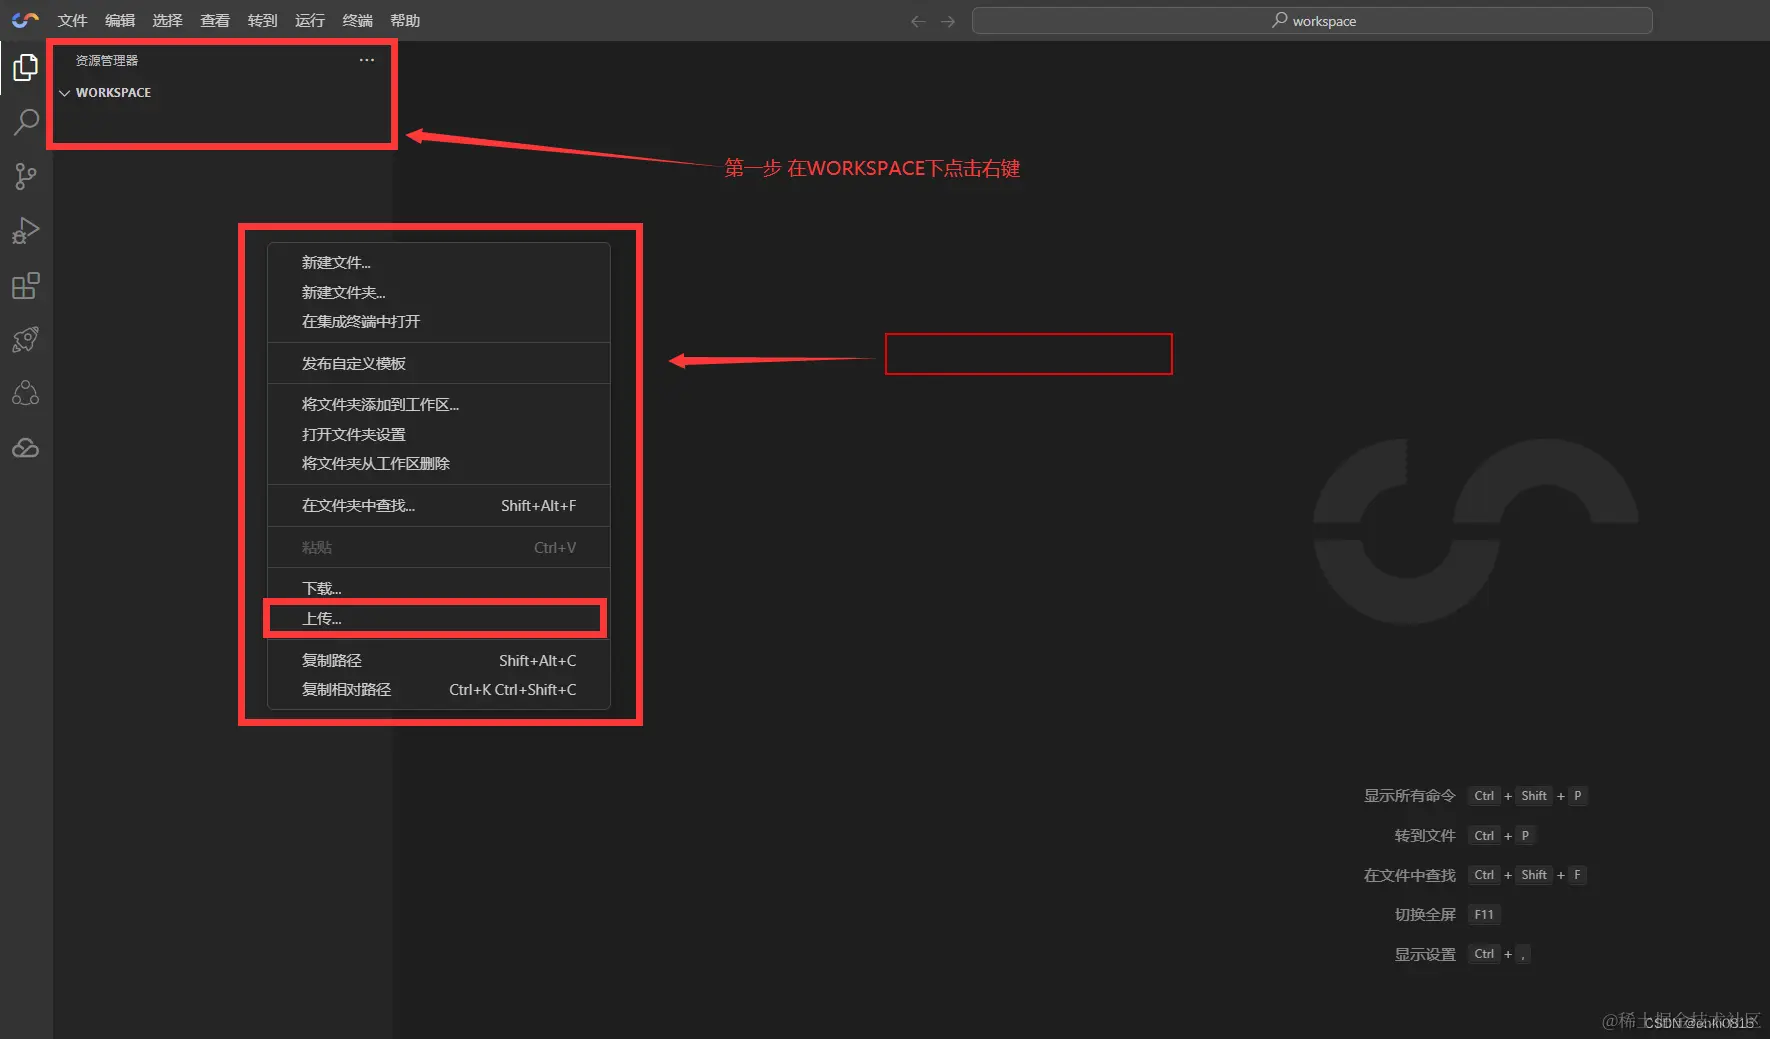Select 将文件夹添加到工作区... entry
This screenshot has width=1770, height=1039.
(439, 404)
